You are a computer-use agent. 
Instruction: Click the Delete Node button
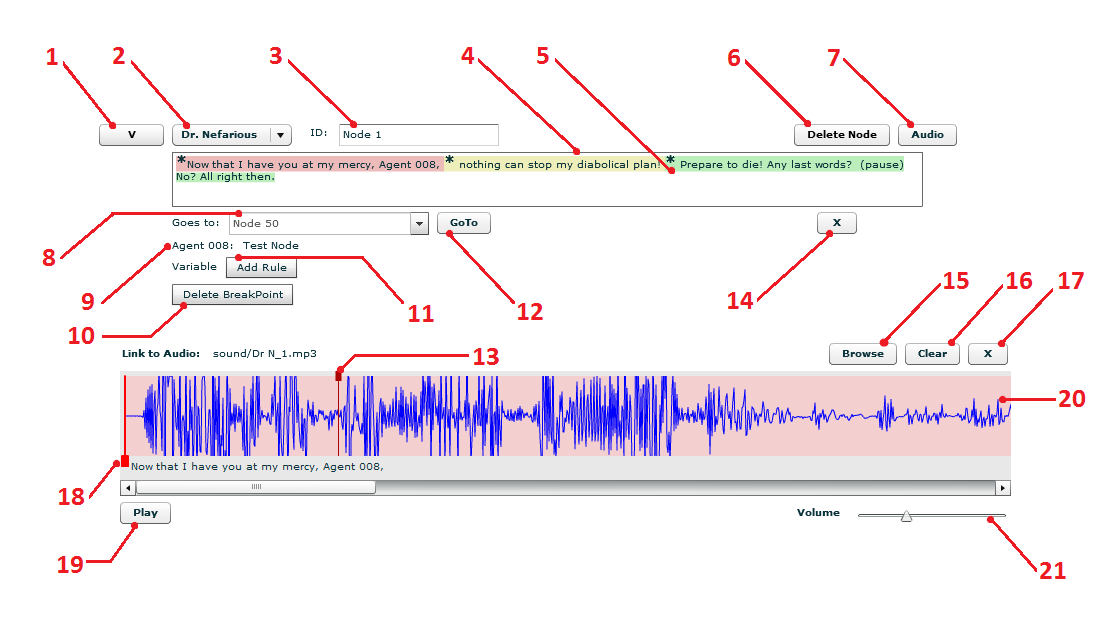click(841, 135)
